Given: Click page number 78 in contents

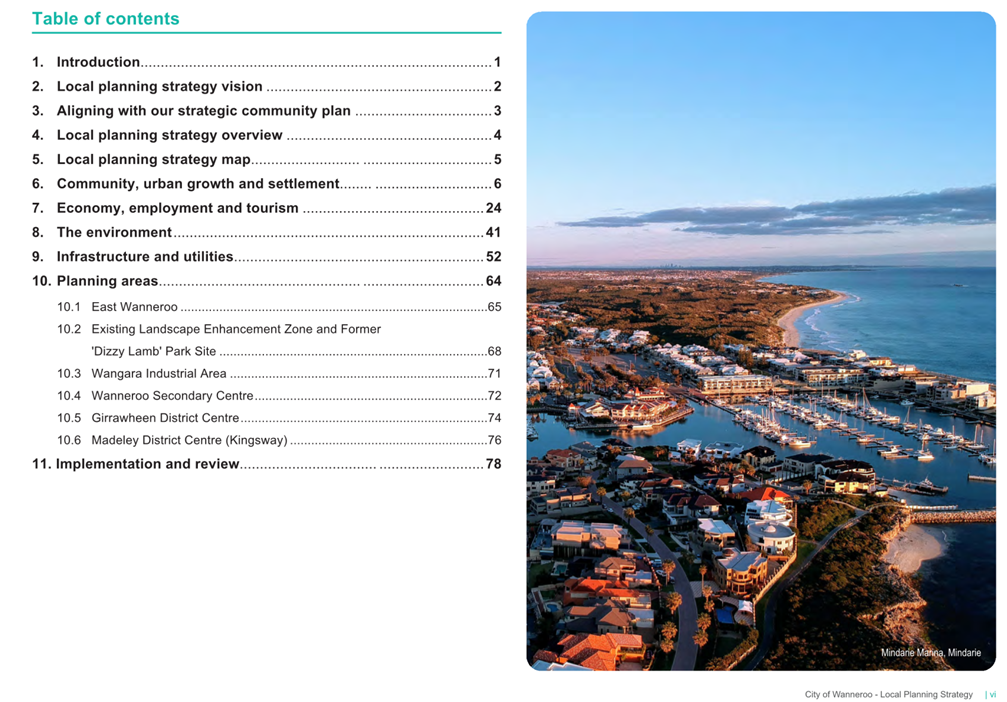Looking at the screenshot, I should 493,464.
